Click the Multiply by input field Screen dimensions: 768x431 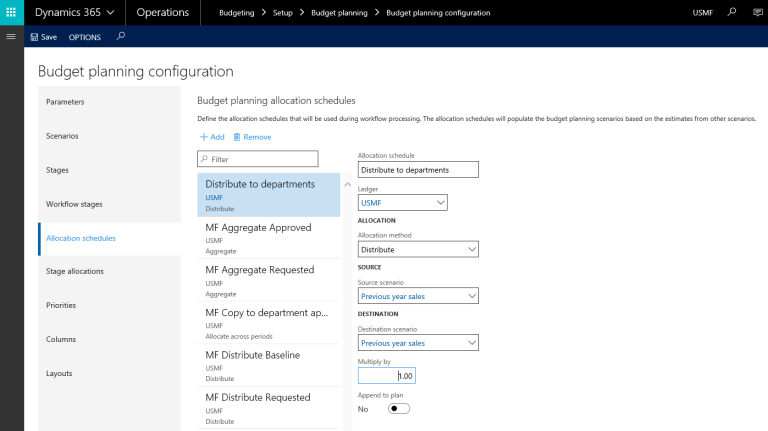[386, 376]
